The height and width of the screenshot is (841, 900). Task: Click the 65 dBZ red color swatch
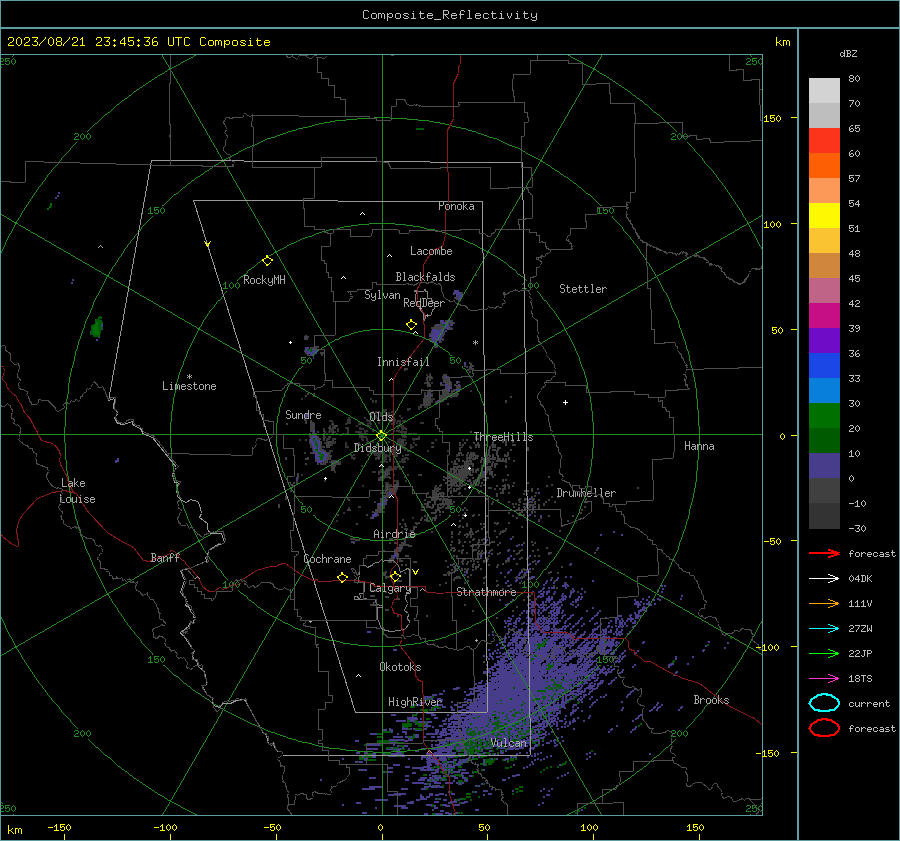click(824, 140)
